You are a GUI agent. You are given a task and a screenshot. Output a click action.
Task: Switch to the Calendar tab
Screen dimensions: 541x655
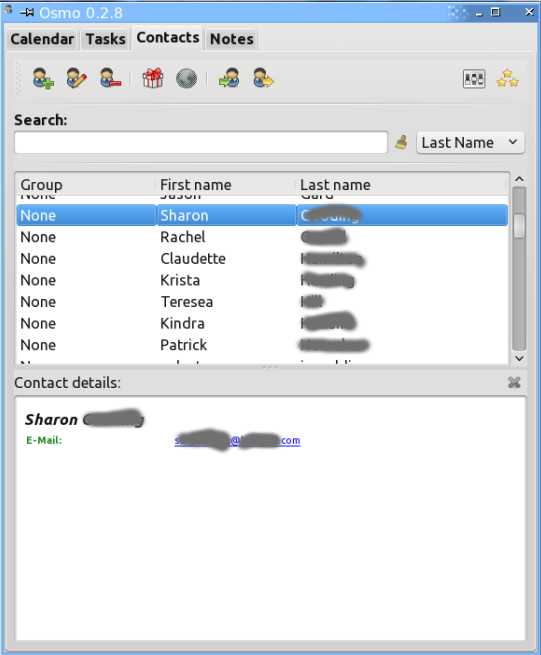pos(42,39)
